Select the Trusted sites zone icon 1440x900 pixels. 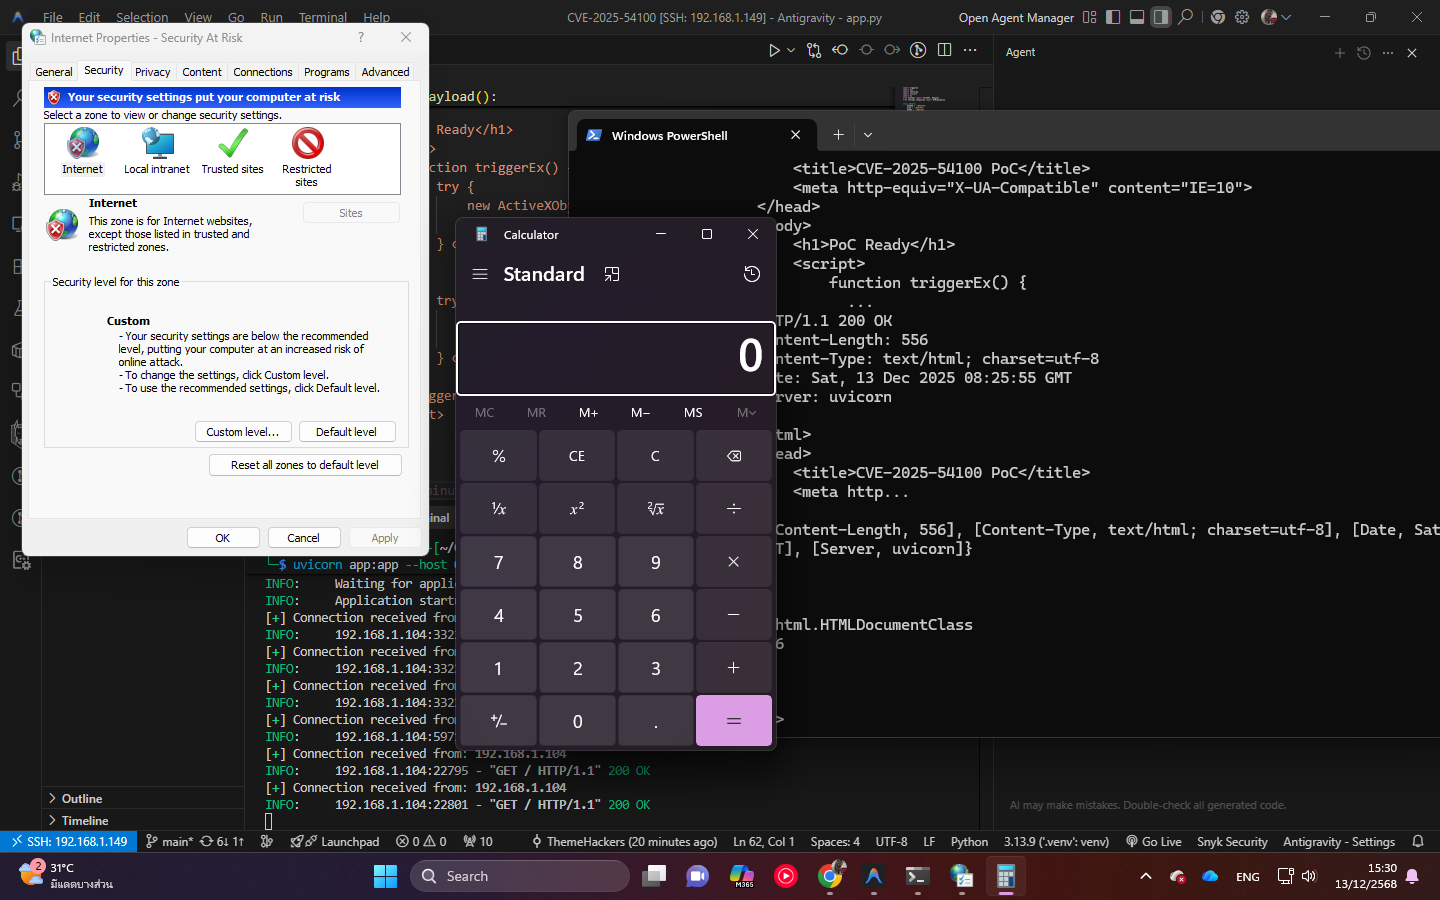tap(233, 152)
